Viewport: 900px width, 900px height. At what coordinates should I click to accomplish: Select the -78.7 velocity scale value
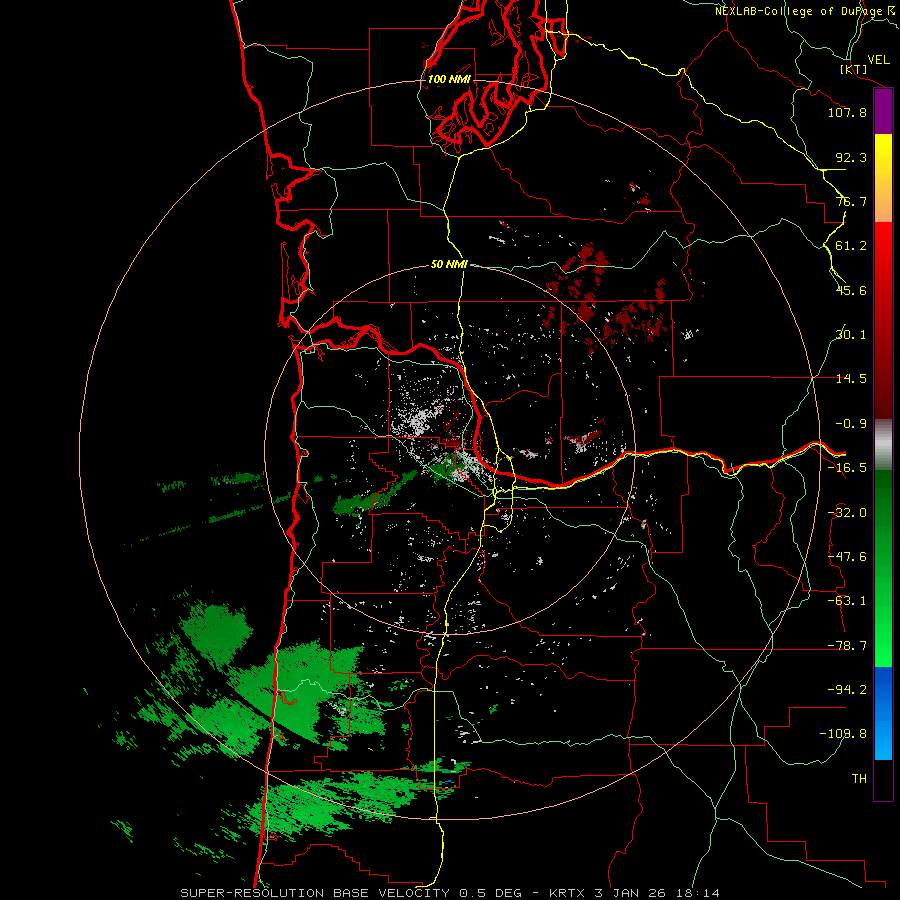pyautogui.click(x=847, y=646)
